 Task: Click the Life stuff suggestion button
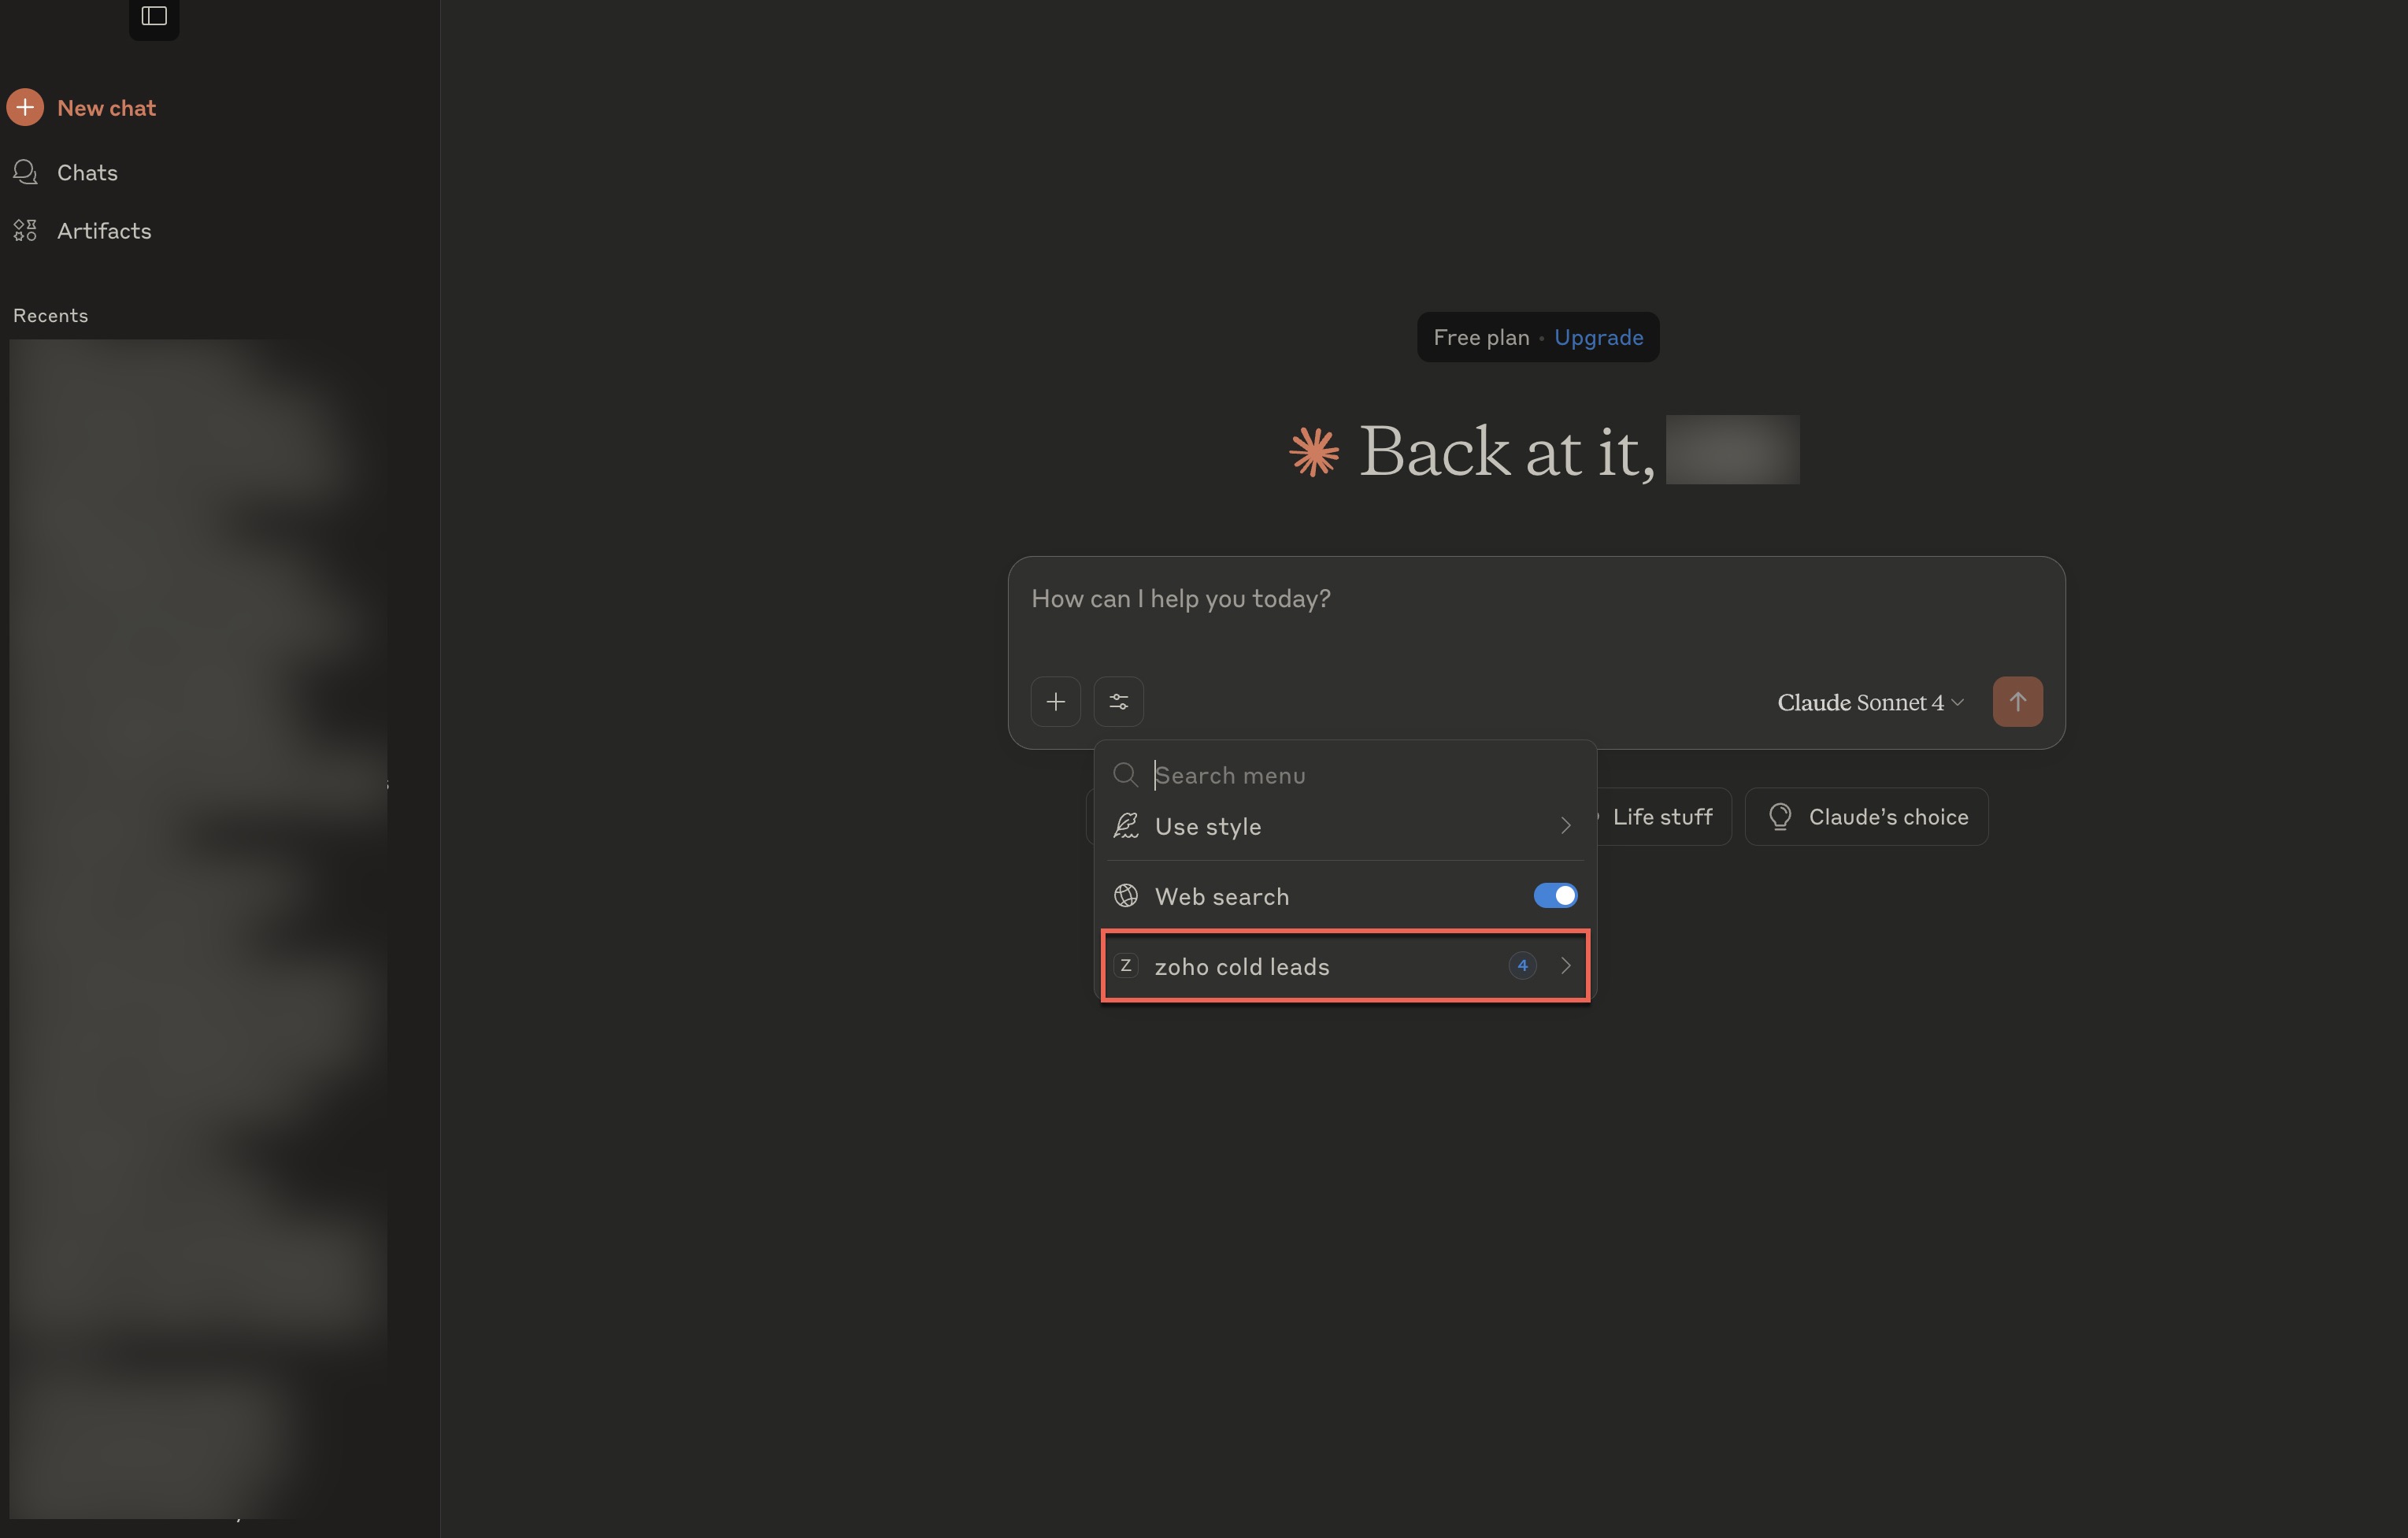[1662, 817]
